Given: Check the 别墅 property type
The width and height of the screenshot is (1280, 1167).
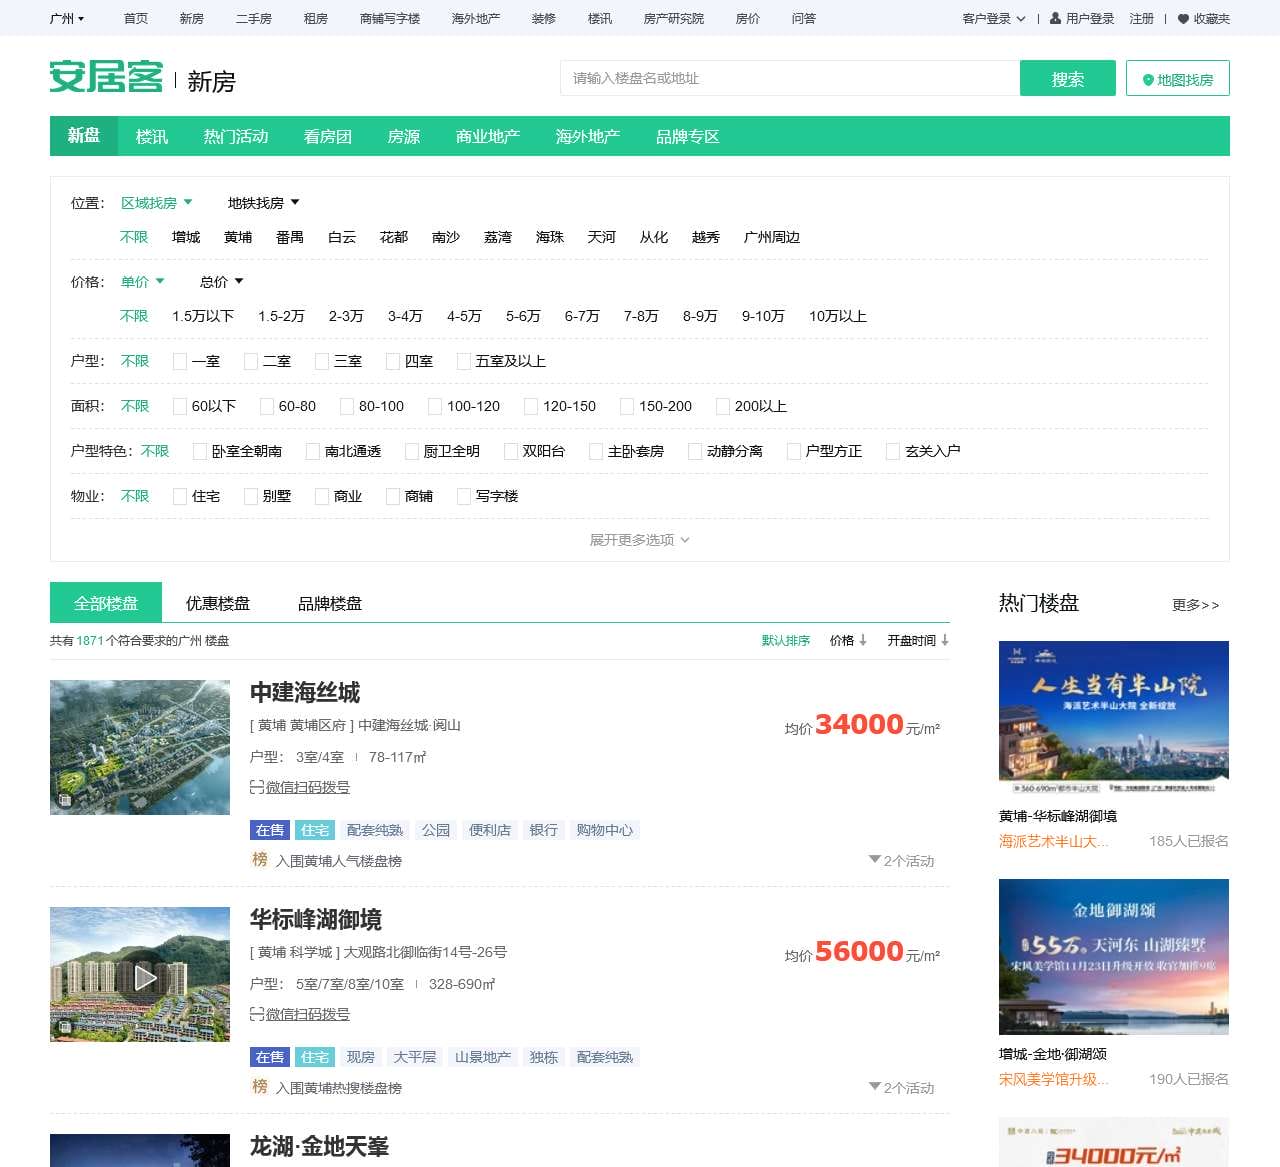Looking at the screenshot, I should tap(251, 496).
